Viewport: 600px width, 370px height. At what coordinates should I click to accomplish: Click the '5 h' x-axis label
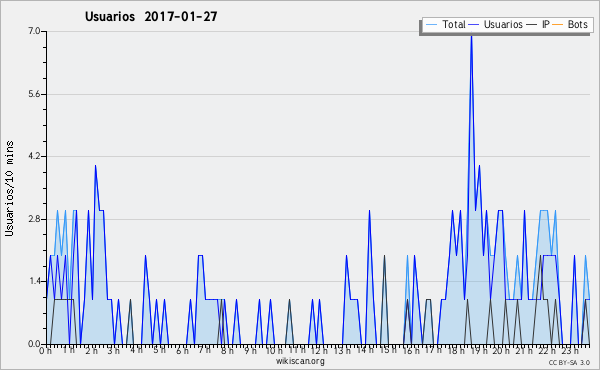[159, 350]
